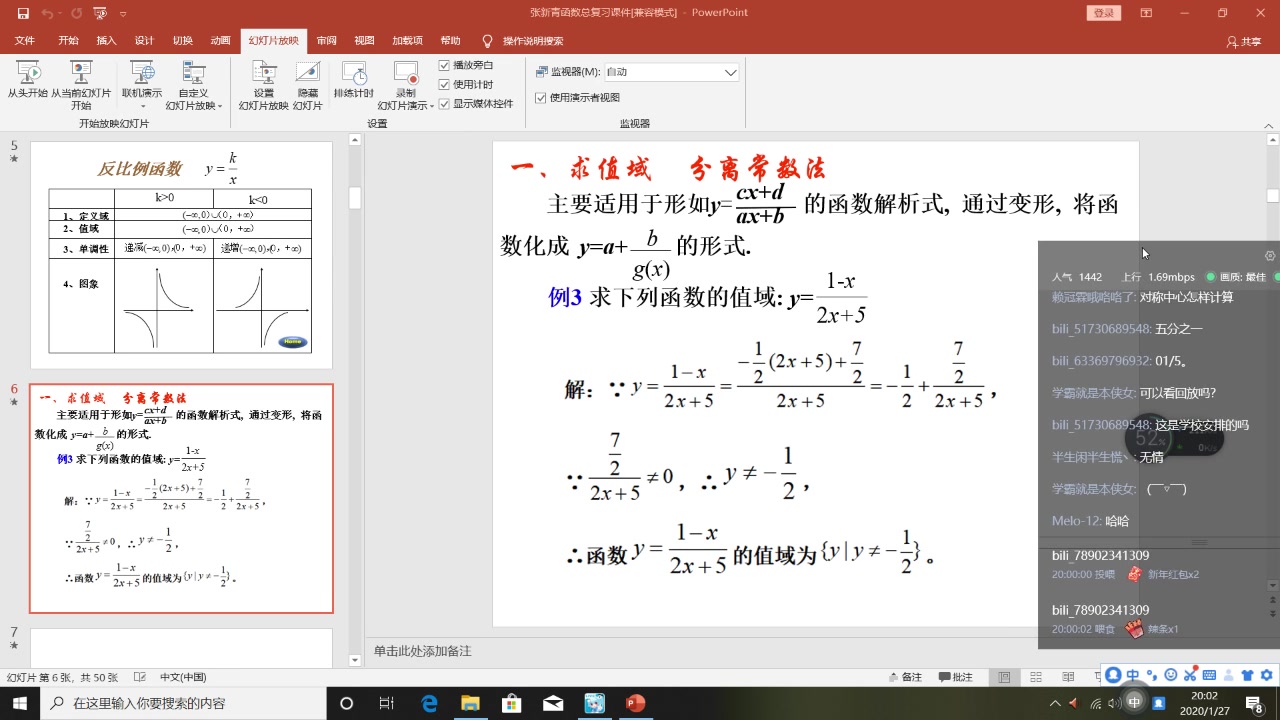Select slide 7 thumbnail in slide panel
1280x720 pixels.
click(181, 645)
